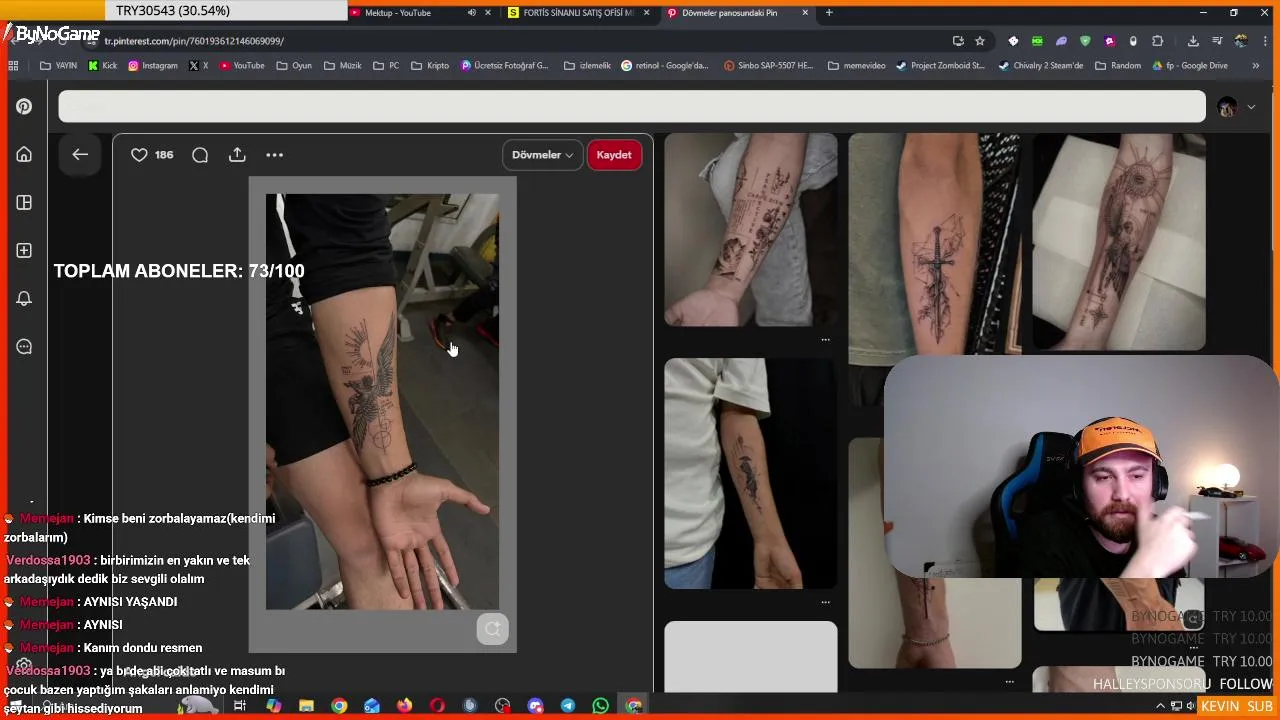Select the Dövmeler panosundaki Pin tab

tap(730, 13)
